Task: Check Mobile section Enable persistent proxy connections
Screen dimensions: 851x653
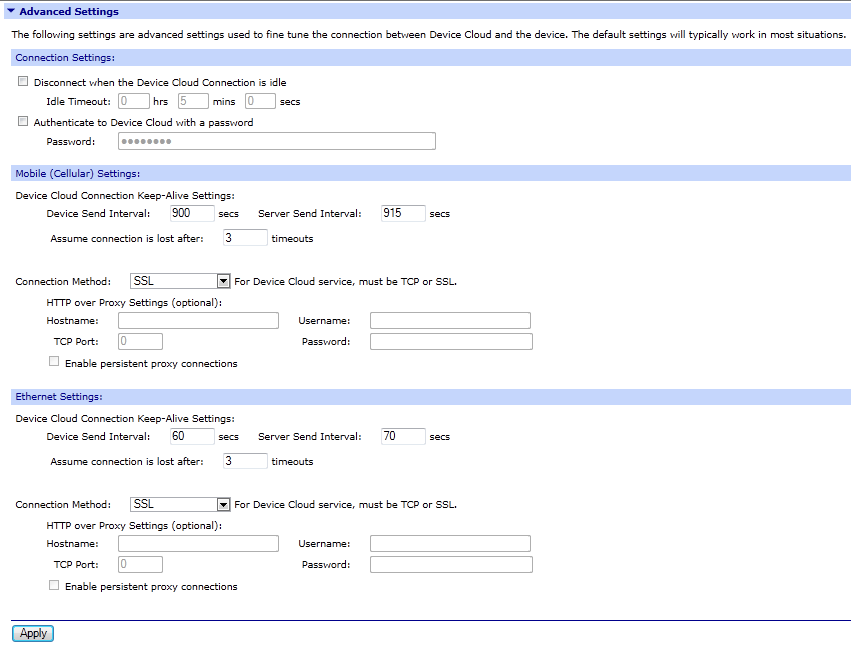Action: 54,363
